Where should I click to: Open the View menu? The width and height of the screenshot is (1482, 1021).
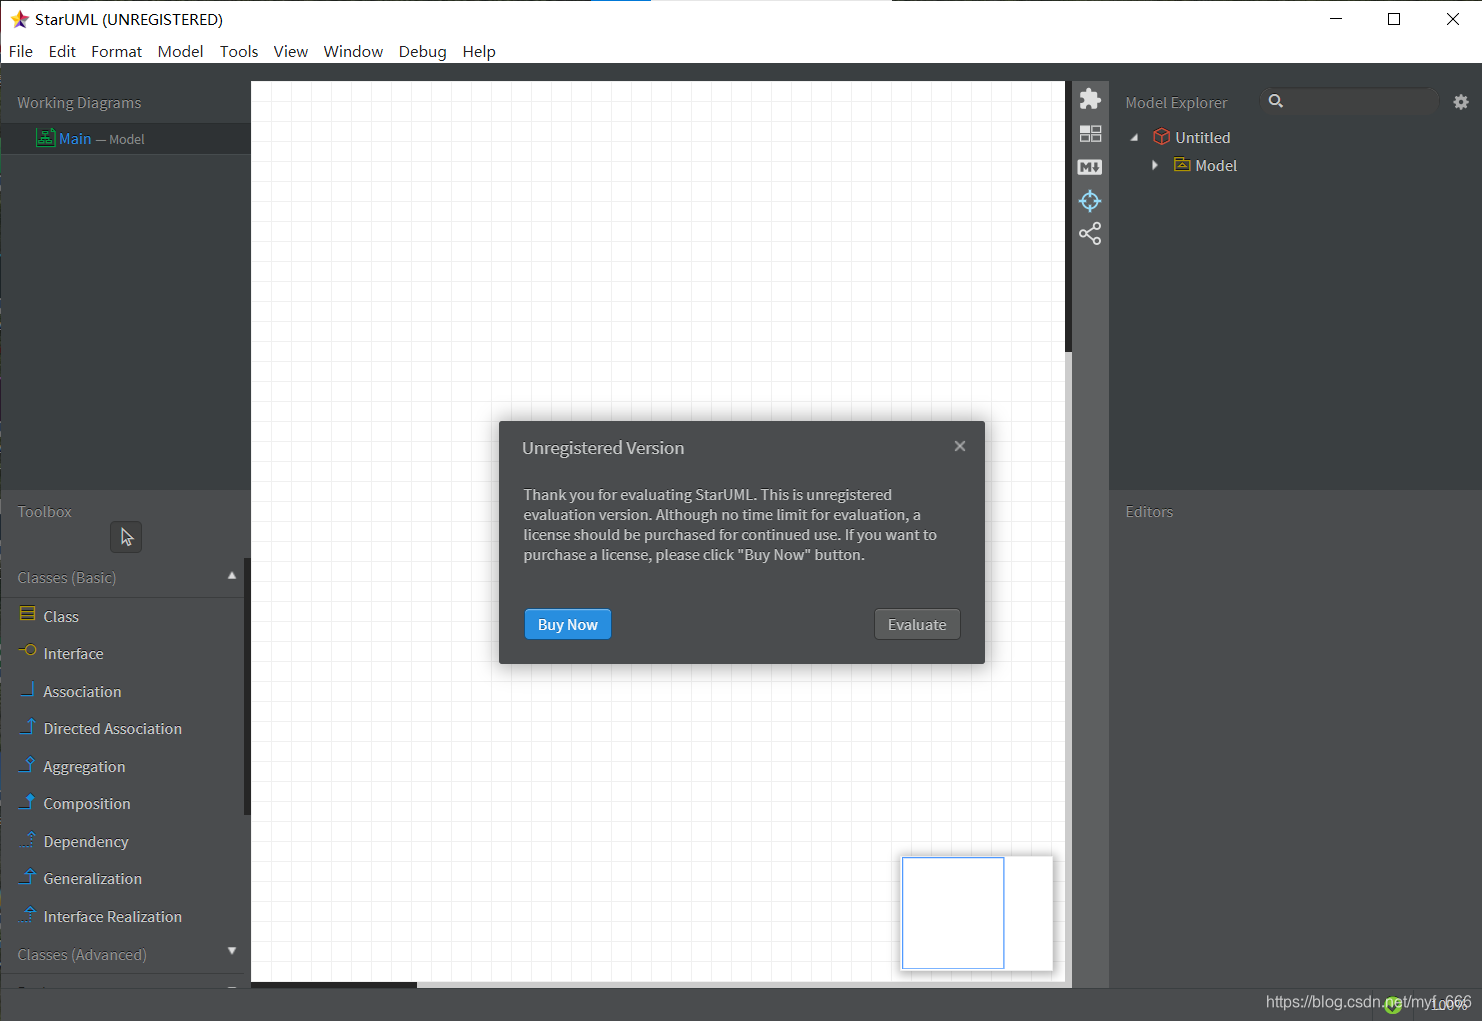pyautogui.click(x=290, y=51)
